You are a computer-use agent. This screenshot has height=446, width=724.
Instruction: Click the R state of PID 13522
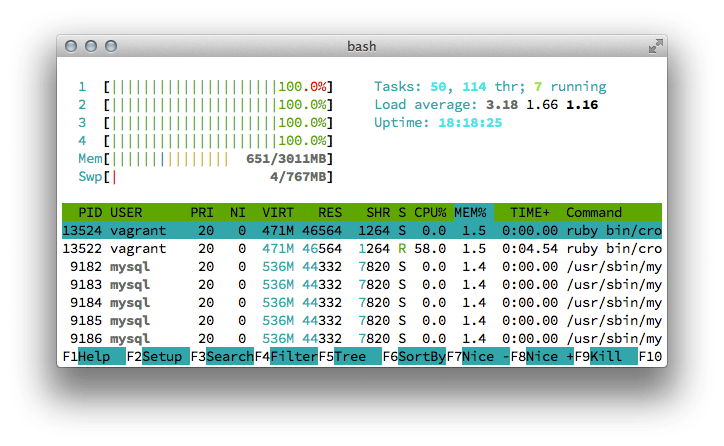click(x=402, y=248)
